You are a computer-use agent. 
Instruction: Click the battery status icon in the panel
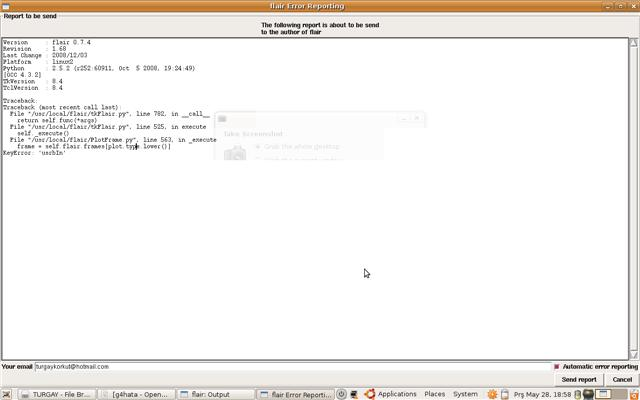(x=578, y=394)
